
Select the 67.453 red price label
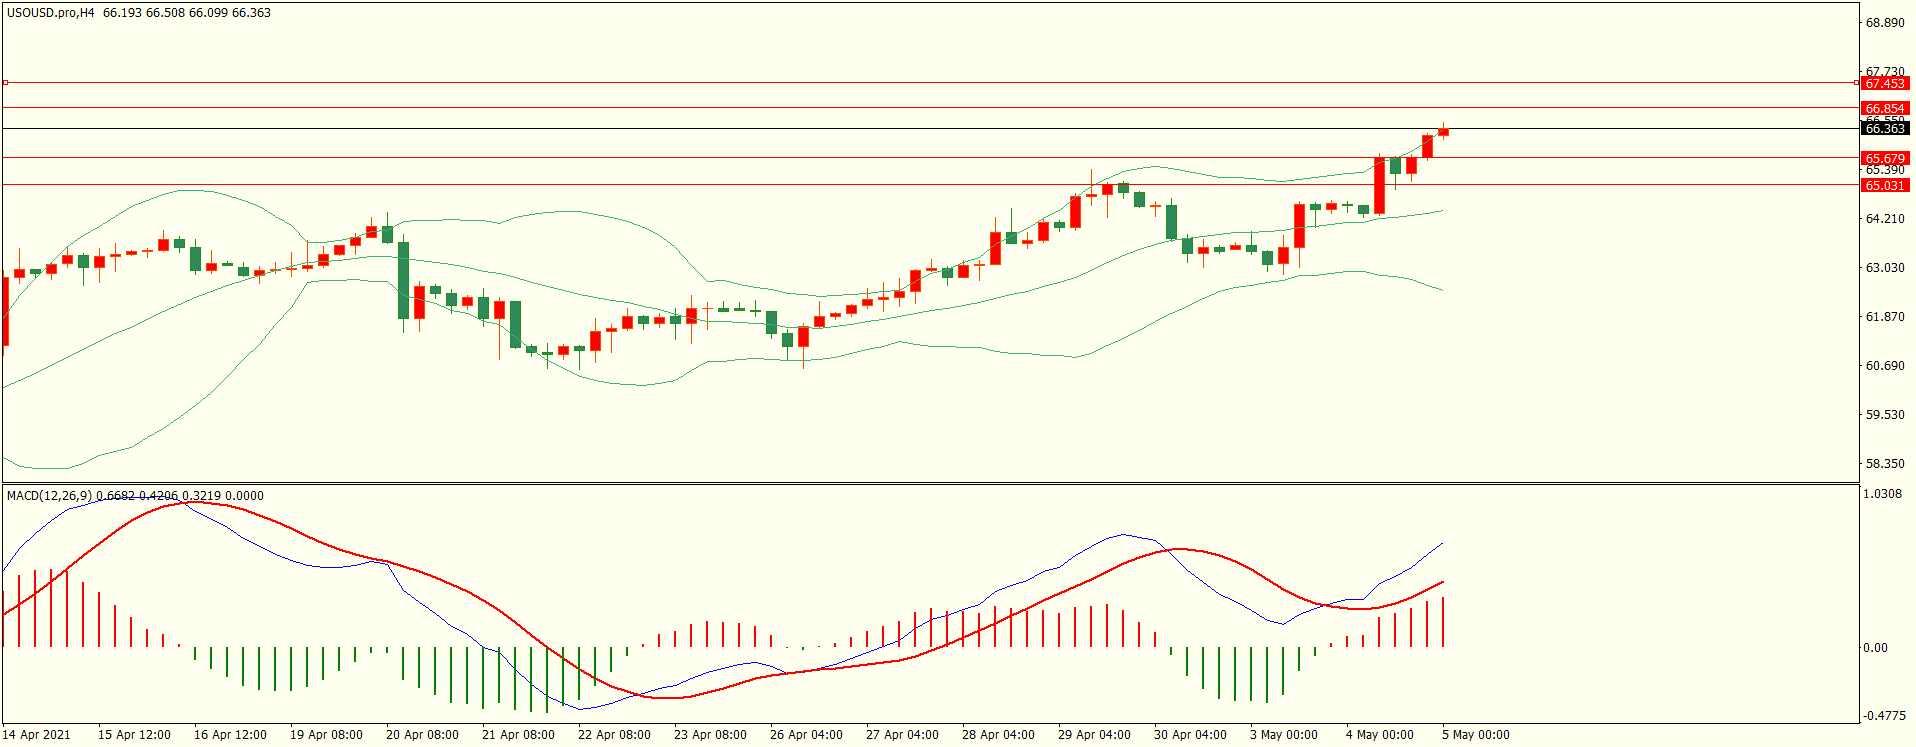coord(1884,84)
